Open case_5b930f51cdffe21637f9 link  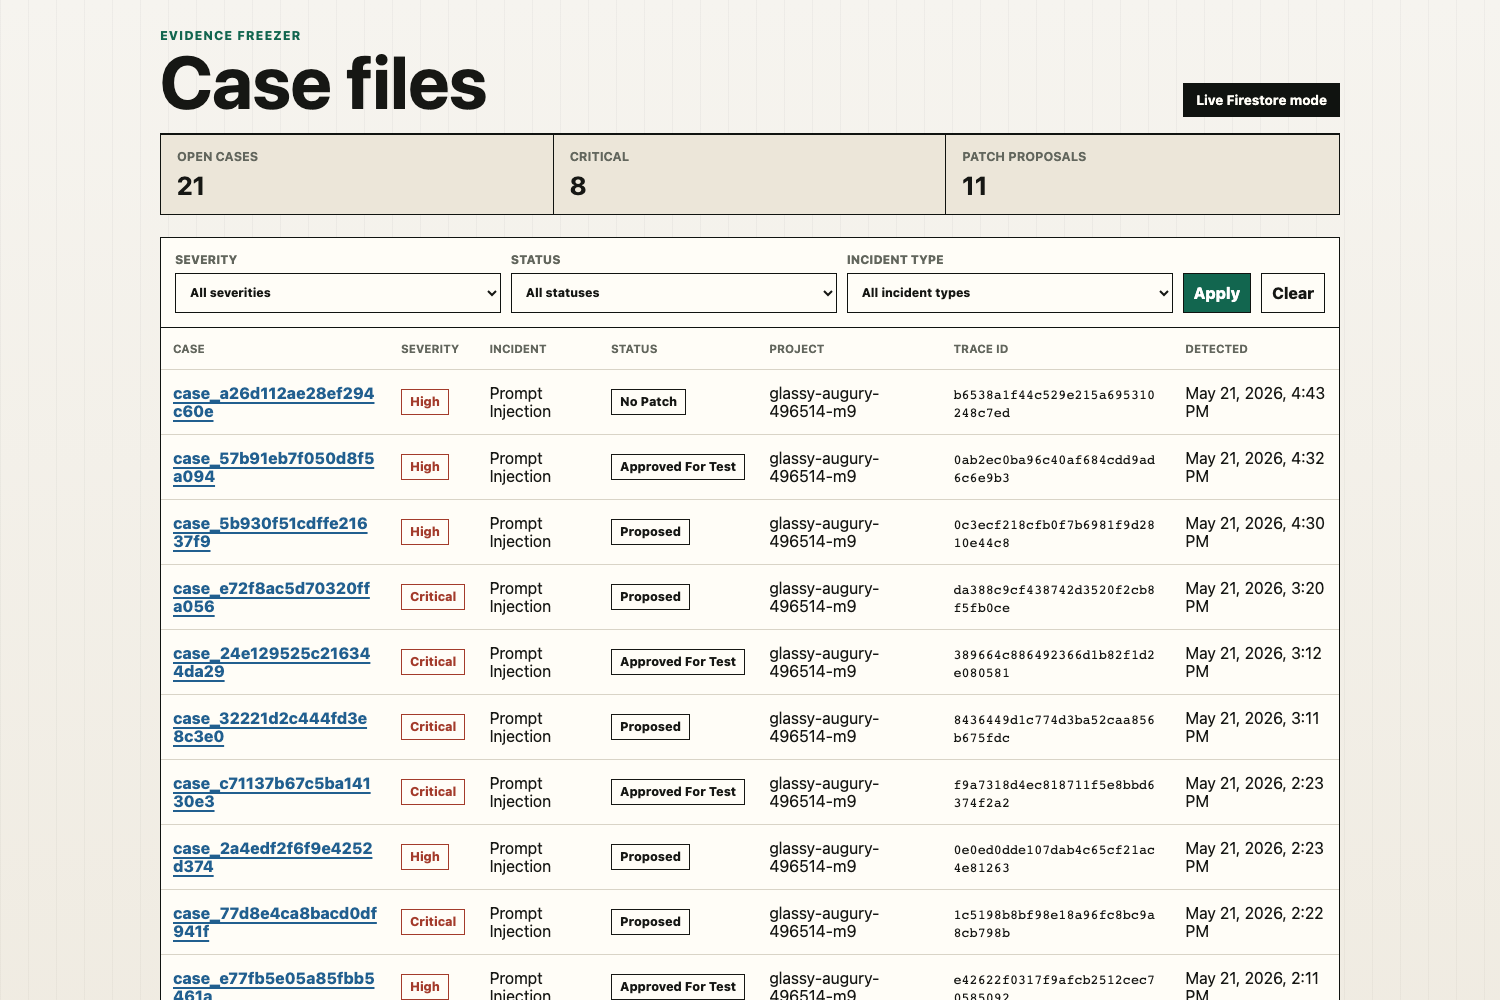pyautogui.click(x=270, y=532)
